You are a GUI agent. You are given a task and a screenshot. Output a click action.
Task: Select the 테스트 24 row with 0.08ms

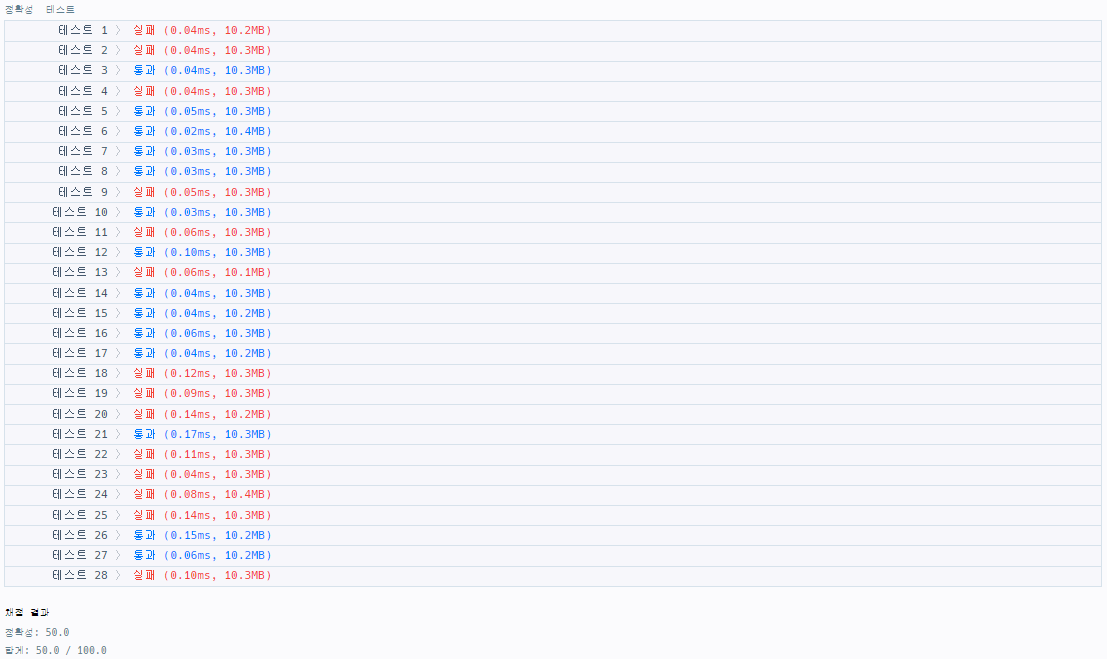click(553, 495)
